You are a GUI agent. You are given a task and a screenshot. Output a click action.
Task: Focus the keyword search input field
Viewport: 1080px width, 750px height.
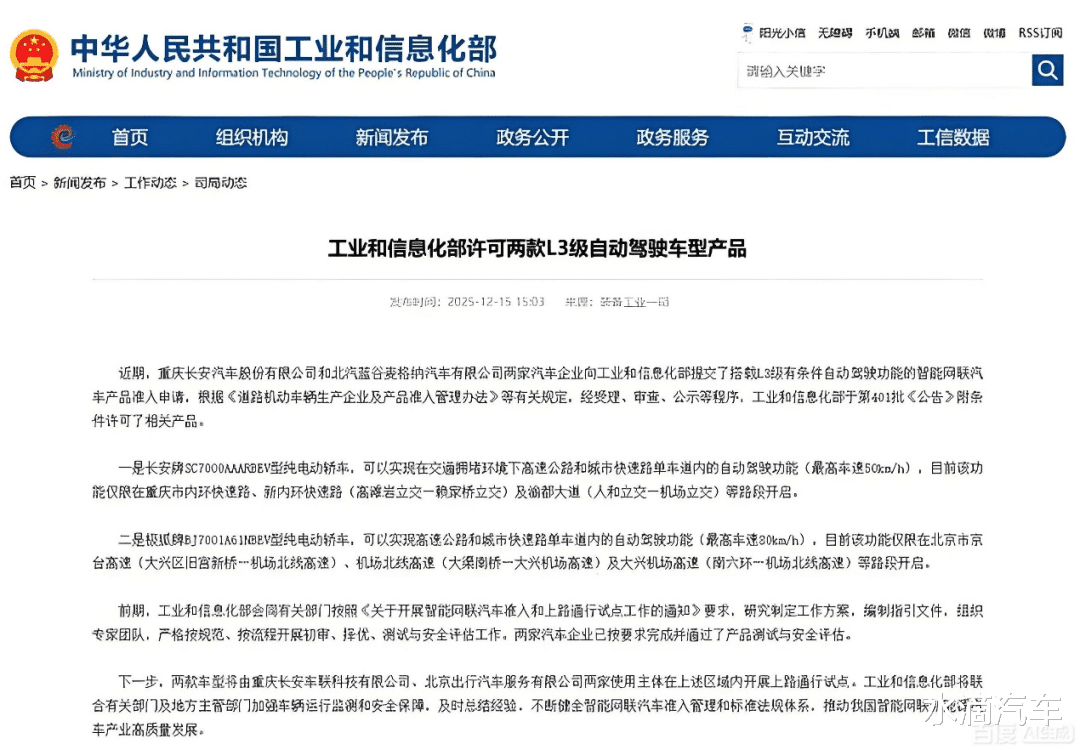884,70
